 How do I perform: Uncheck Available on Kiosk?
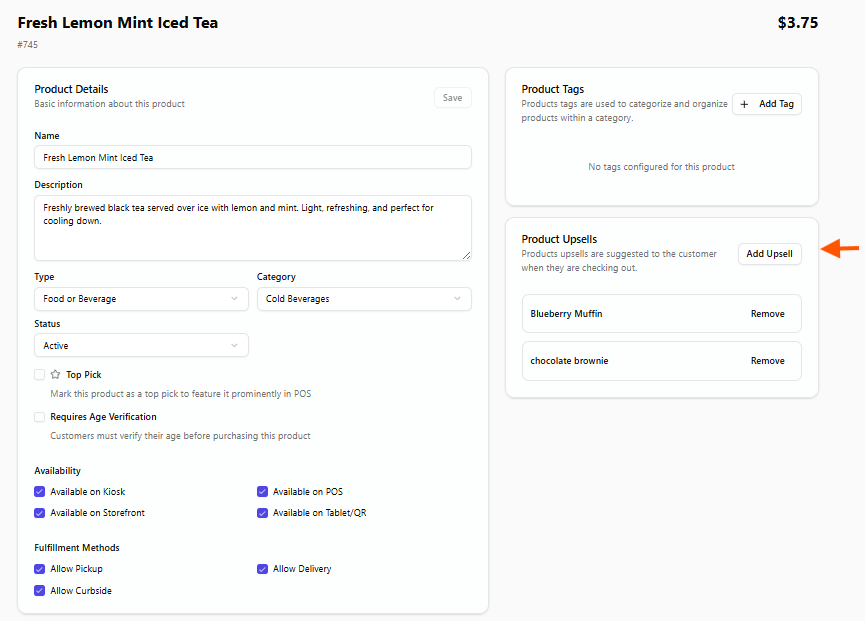pos(40,492)
